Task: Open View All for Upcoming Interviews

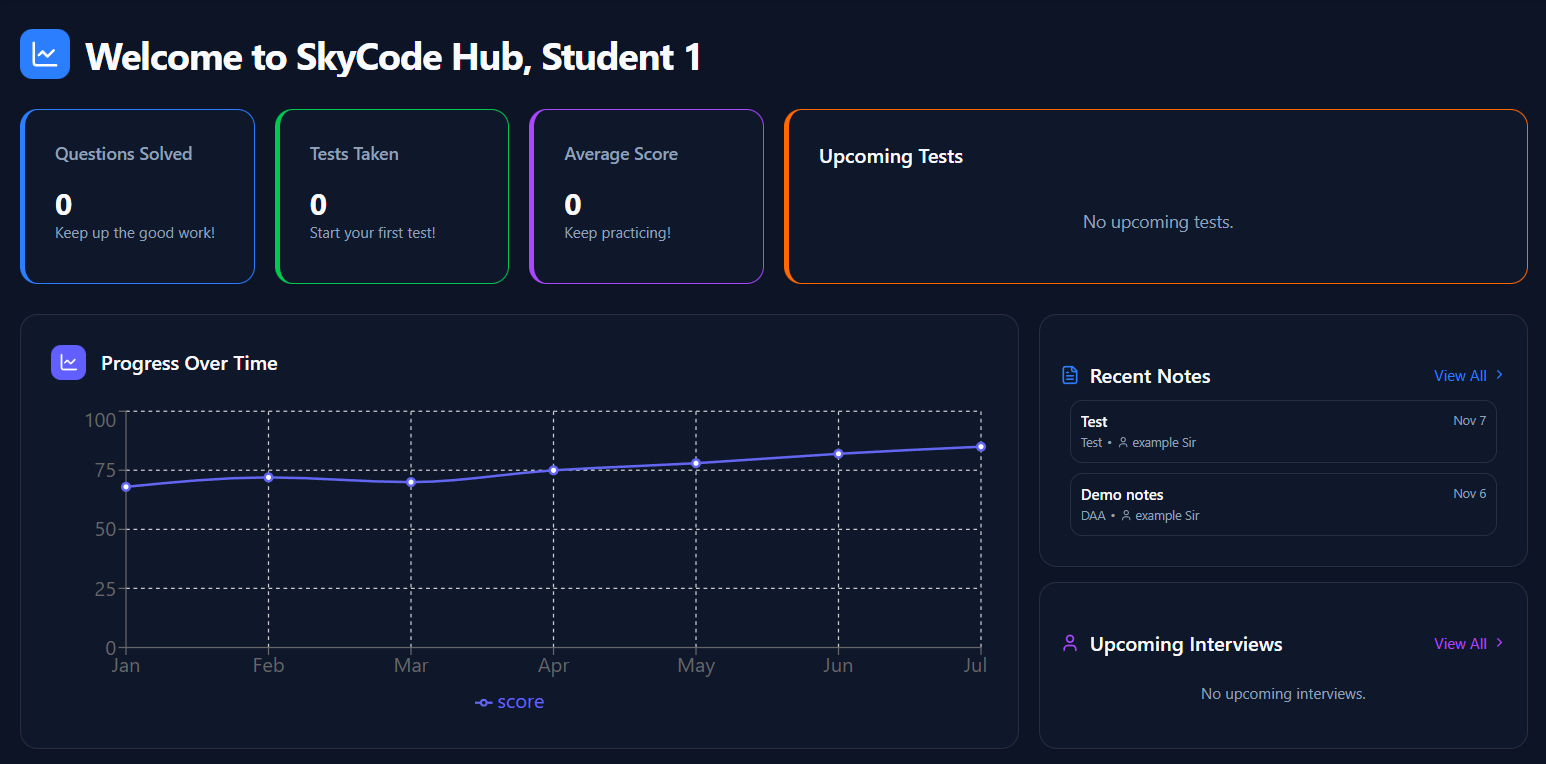Action: tap(1461, 643)
